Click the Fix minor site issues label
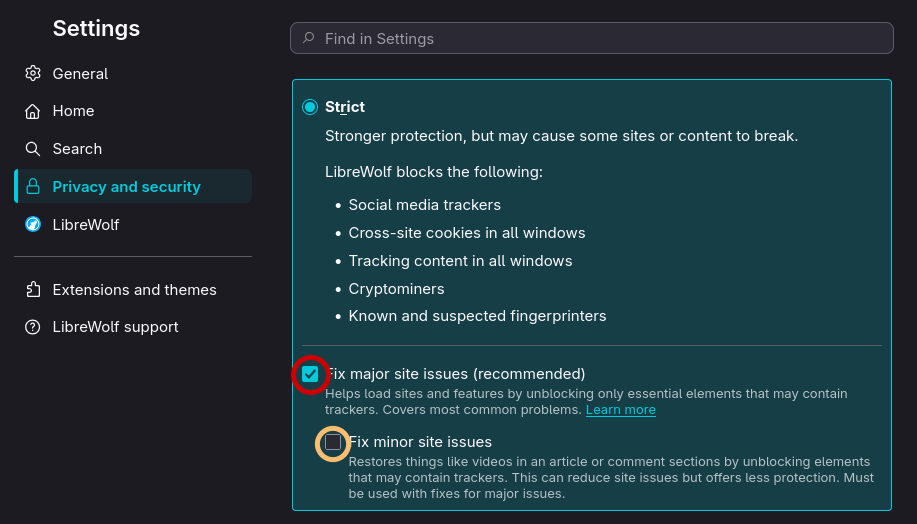Screen dimensions: 917x524 coord(420,442)
